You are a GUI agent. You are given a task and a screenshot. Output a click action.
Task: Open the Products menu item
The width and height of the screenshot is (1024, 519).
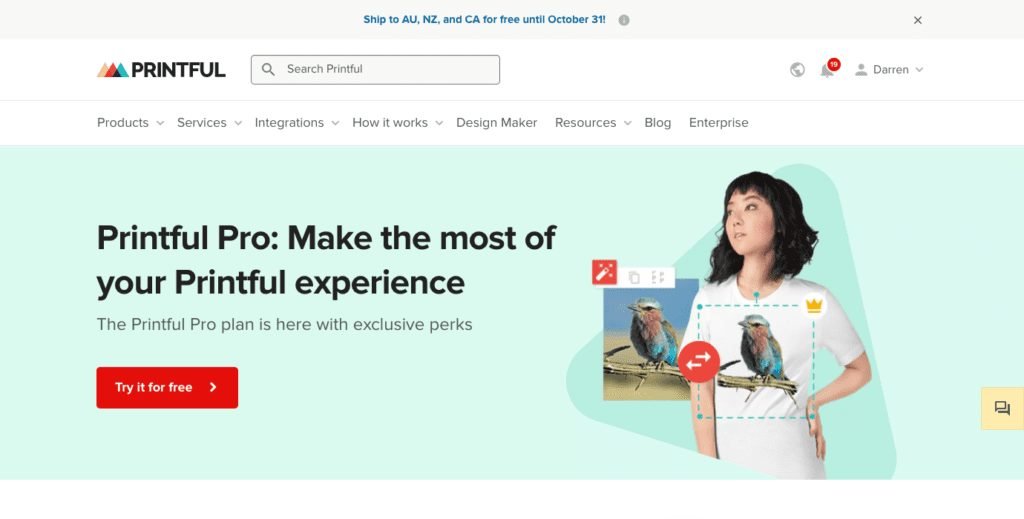(123, 123)
